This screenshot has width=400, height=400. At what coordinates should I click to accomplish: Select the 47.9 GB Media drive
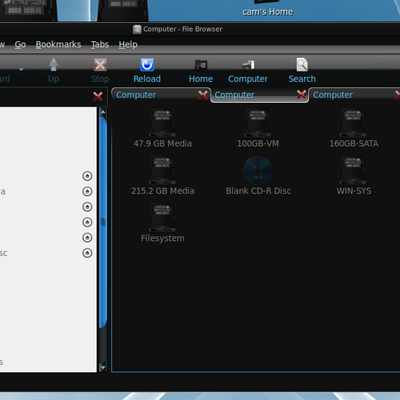tap(163, 129)
